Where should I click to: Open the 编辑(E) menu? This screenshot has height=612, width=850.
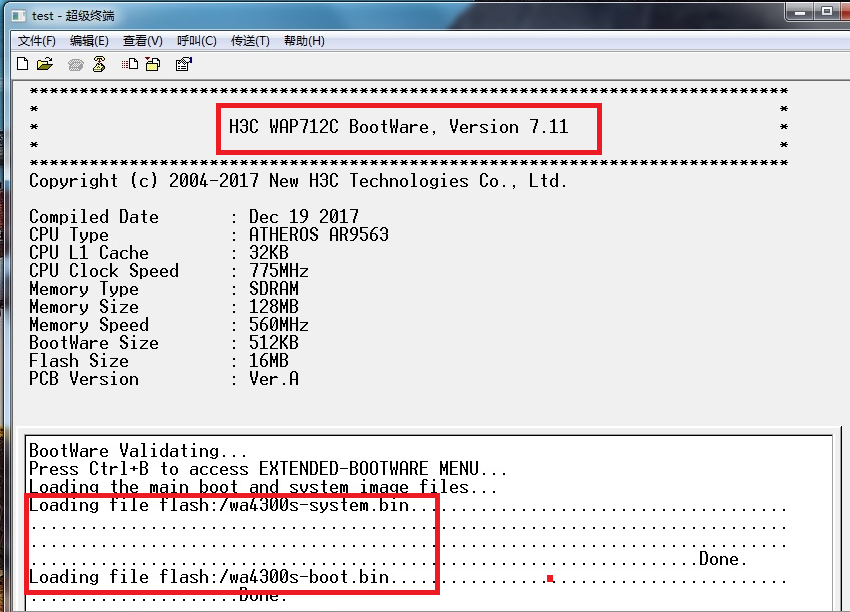coord(89,41)
